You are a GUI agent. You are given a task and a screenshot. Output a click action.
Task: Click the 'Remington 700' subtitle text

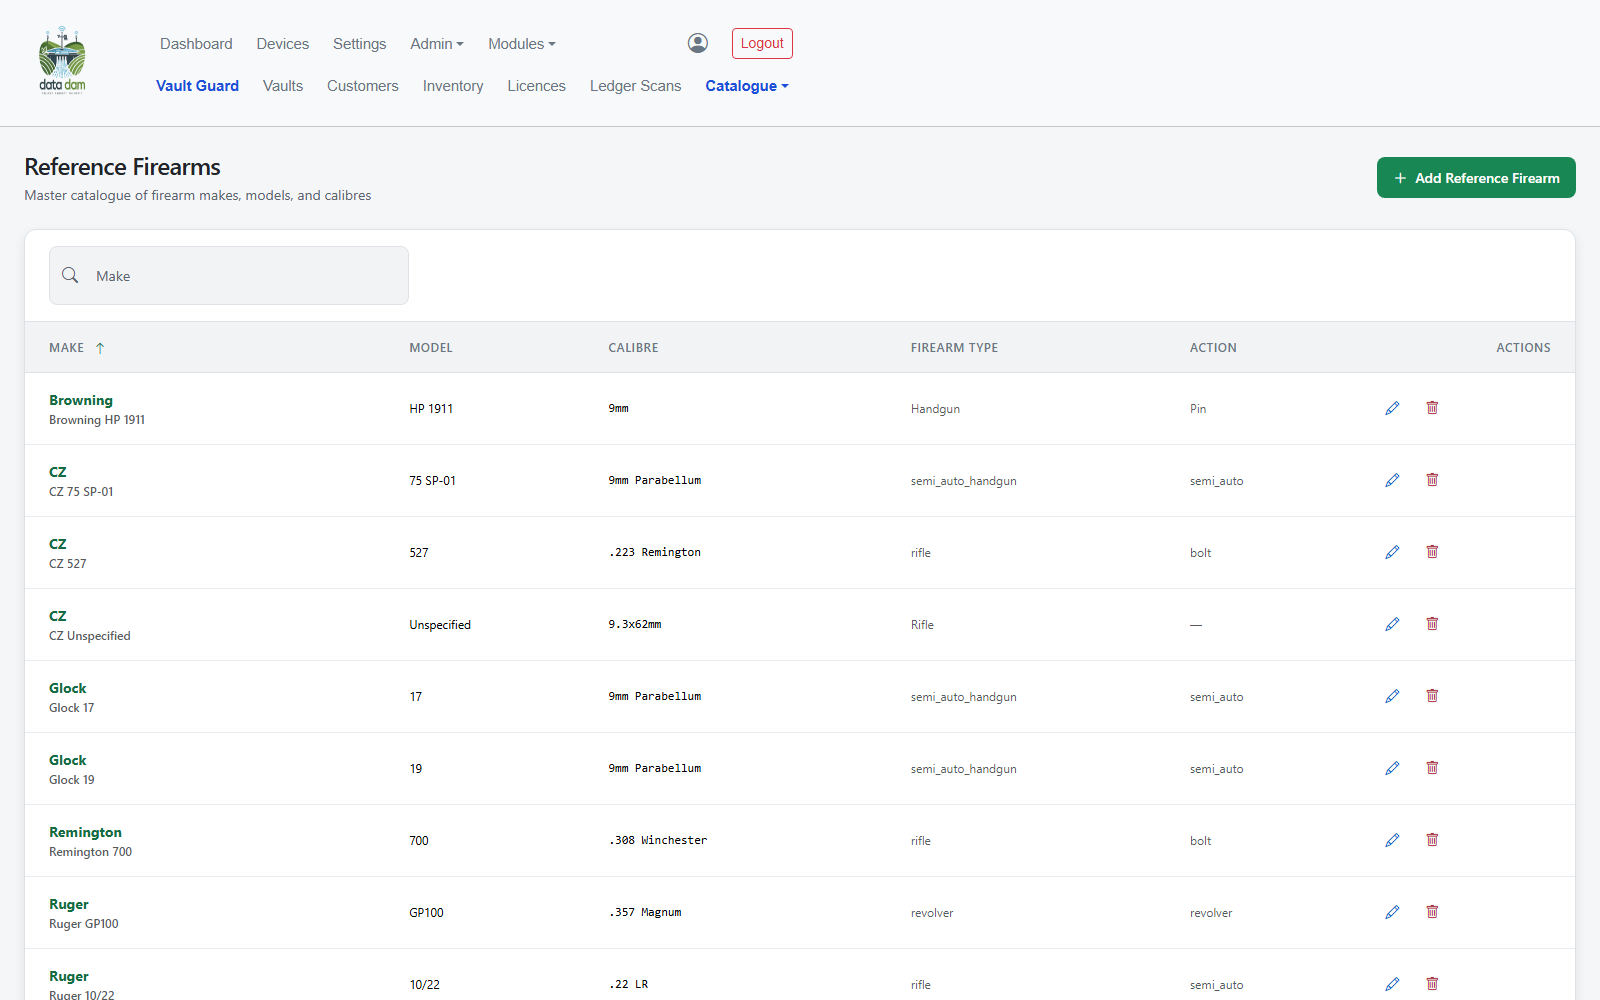click(90, 852)
